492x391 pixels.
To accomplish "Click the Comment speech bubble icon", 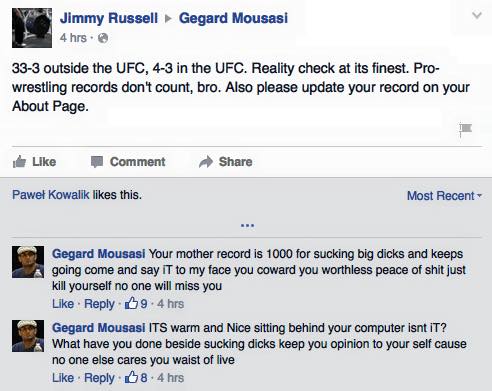I will point(97,162).
